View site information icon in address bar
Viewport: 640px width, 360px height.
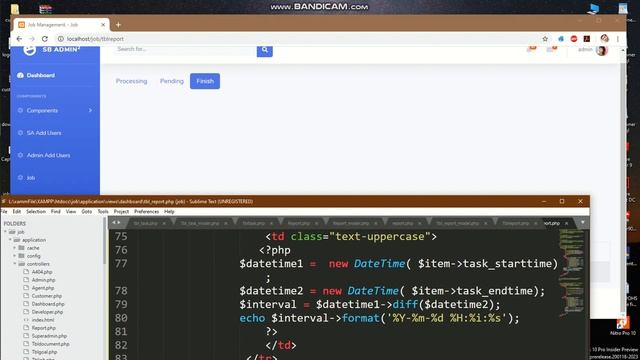tap(60, 39)
